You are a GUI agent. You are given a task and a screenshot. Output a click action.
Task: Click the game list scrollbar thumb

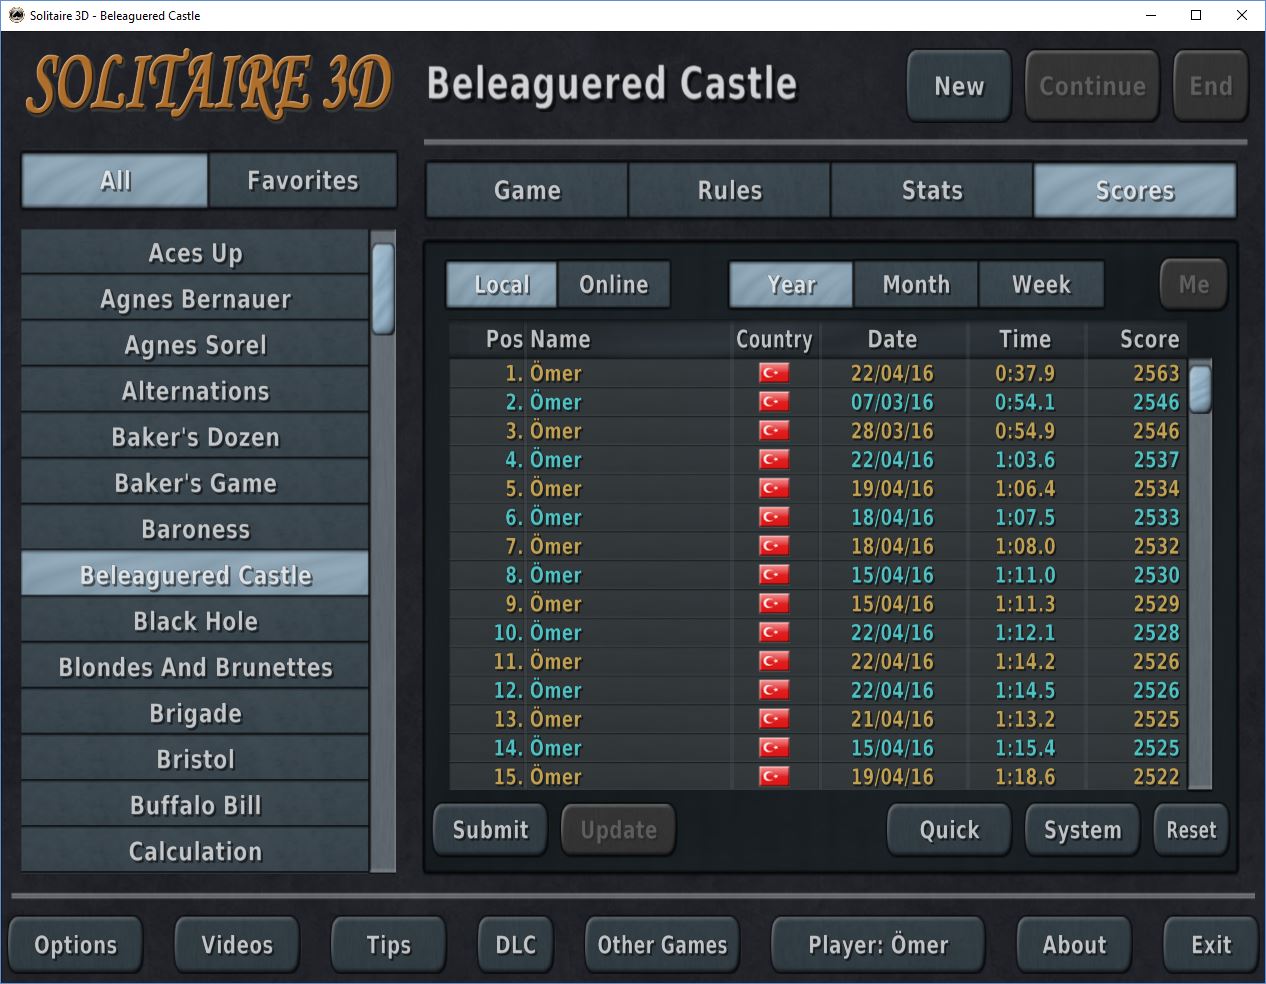point(383,289)
